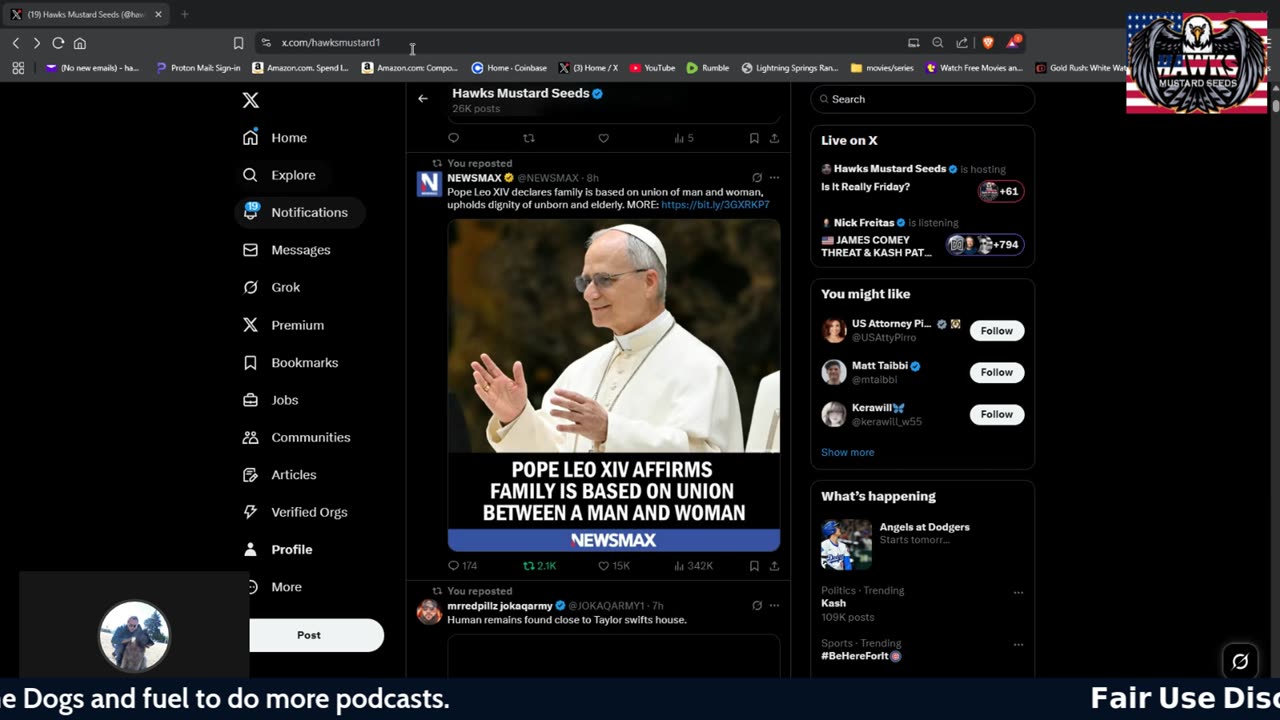The image size is (1280, 720).
Task: Click the Search field on X
Action: click(x=922, y=99)
